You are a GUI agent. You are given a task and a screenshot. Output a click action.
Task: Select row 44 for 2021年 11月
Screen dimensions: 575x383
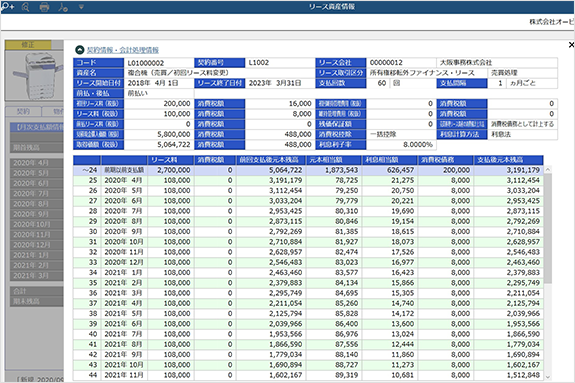click(x=308, y=375)
